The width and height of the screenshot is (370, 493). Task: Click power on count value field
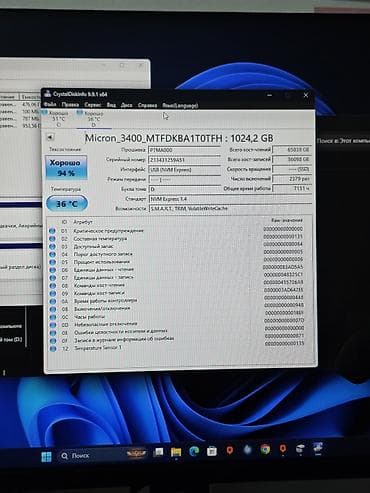[x=292, y=179]
